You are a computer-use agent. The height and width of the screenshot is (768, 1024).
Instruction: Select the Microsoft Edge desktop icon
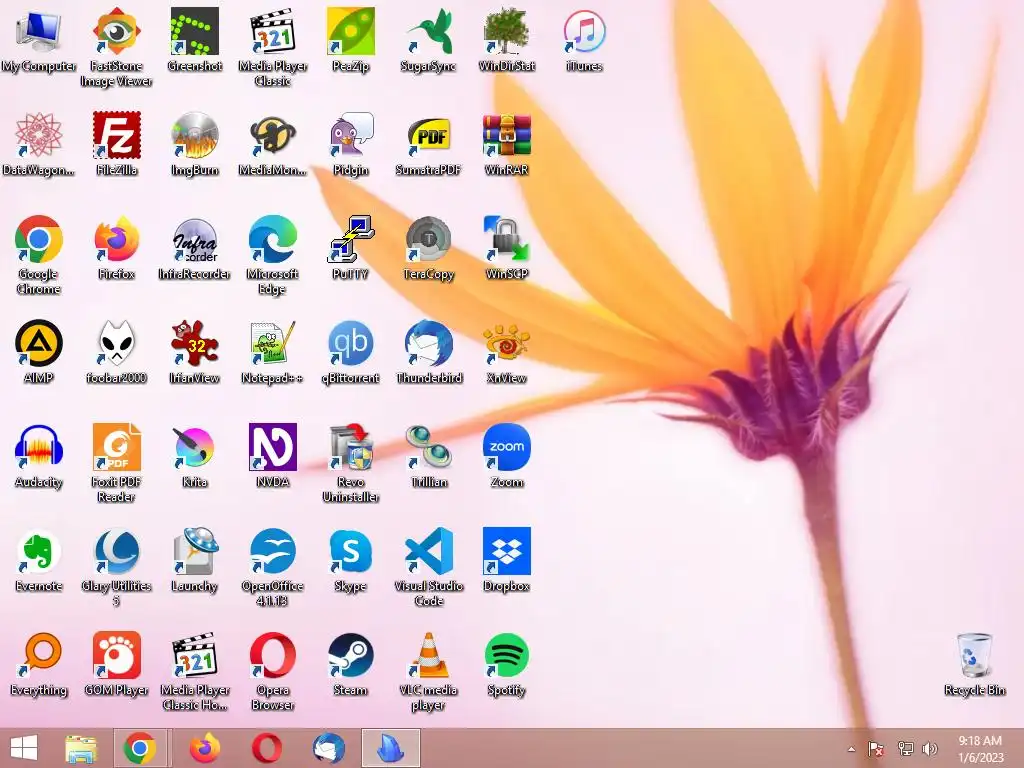272,239
